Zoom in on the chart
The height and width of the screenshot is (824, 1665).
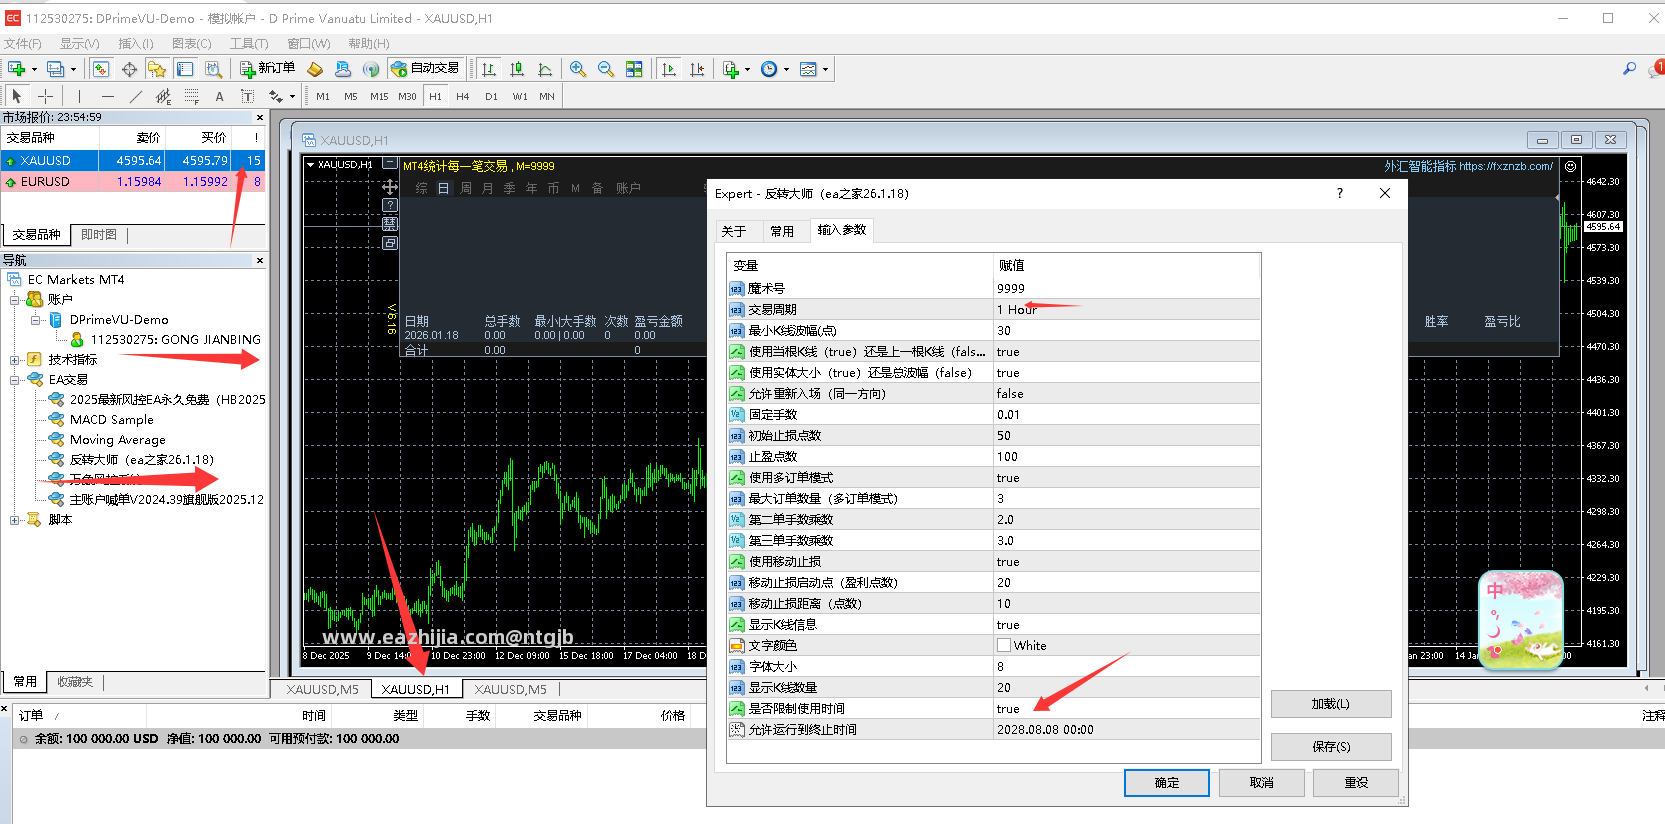tap(578, 69)
